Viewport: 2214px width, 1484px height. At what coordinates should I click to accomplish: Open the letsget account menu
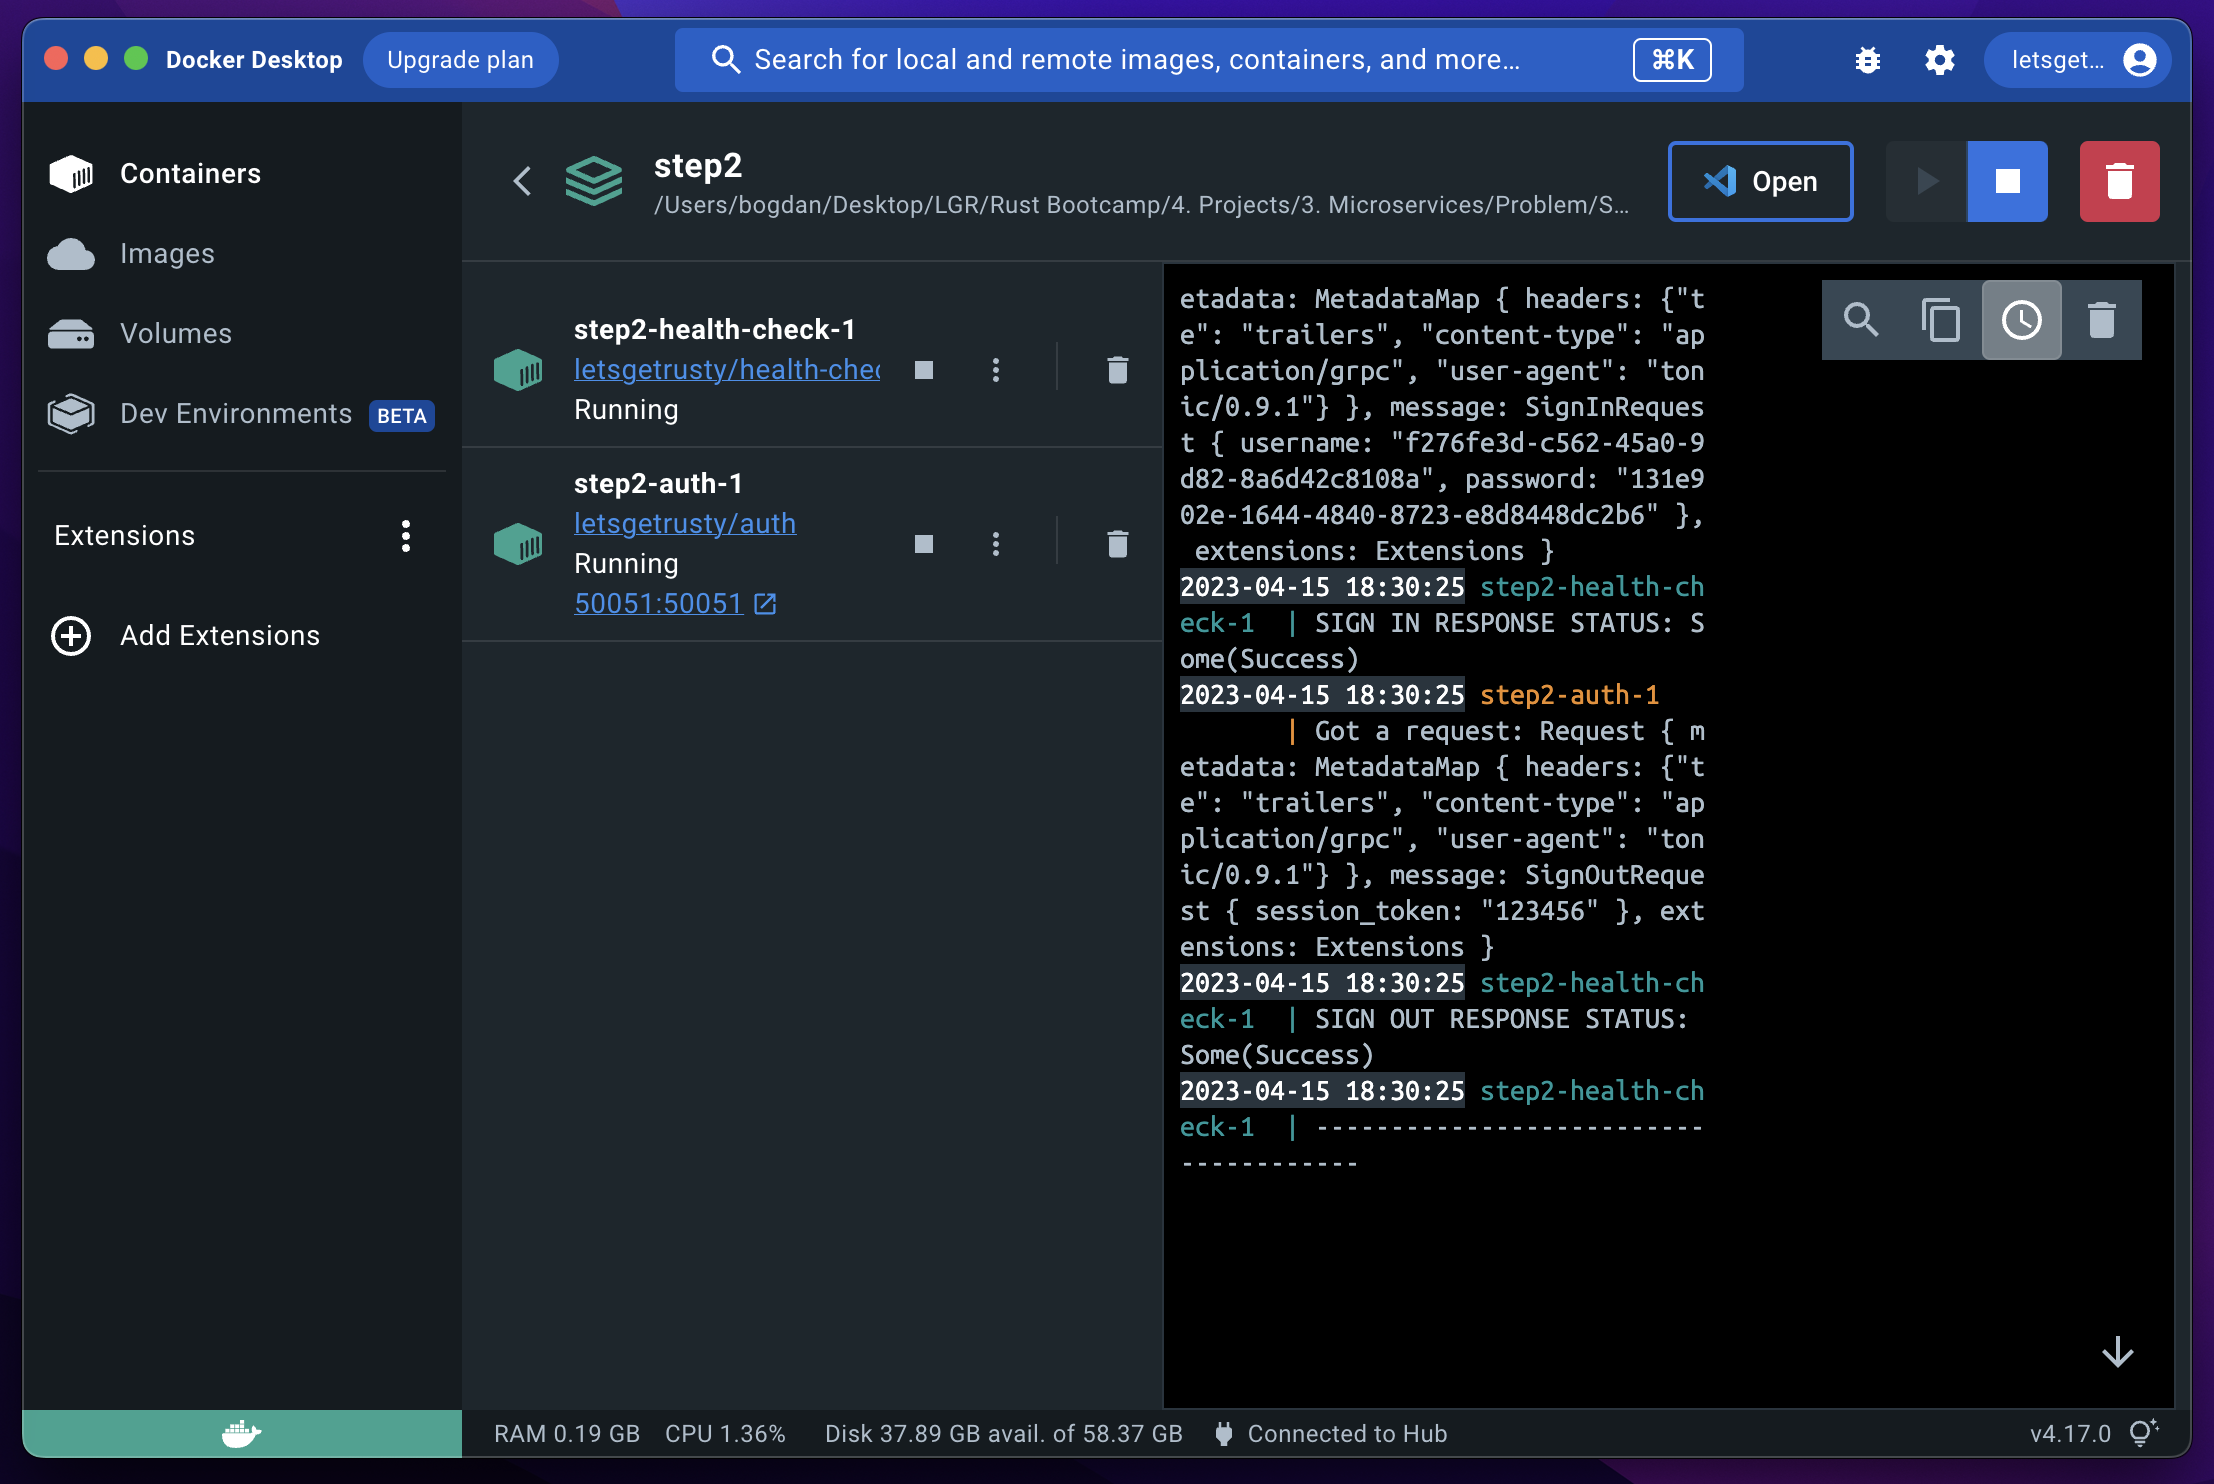(x=2077, y=60)
